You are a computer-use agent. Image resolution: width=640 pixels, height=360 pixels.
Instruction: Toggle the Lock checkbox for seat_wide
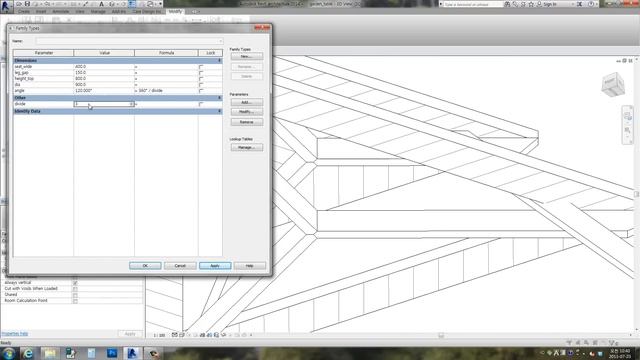[201, 67]
